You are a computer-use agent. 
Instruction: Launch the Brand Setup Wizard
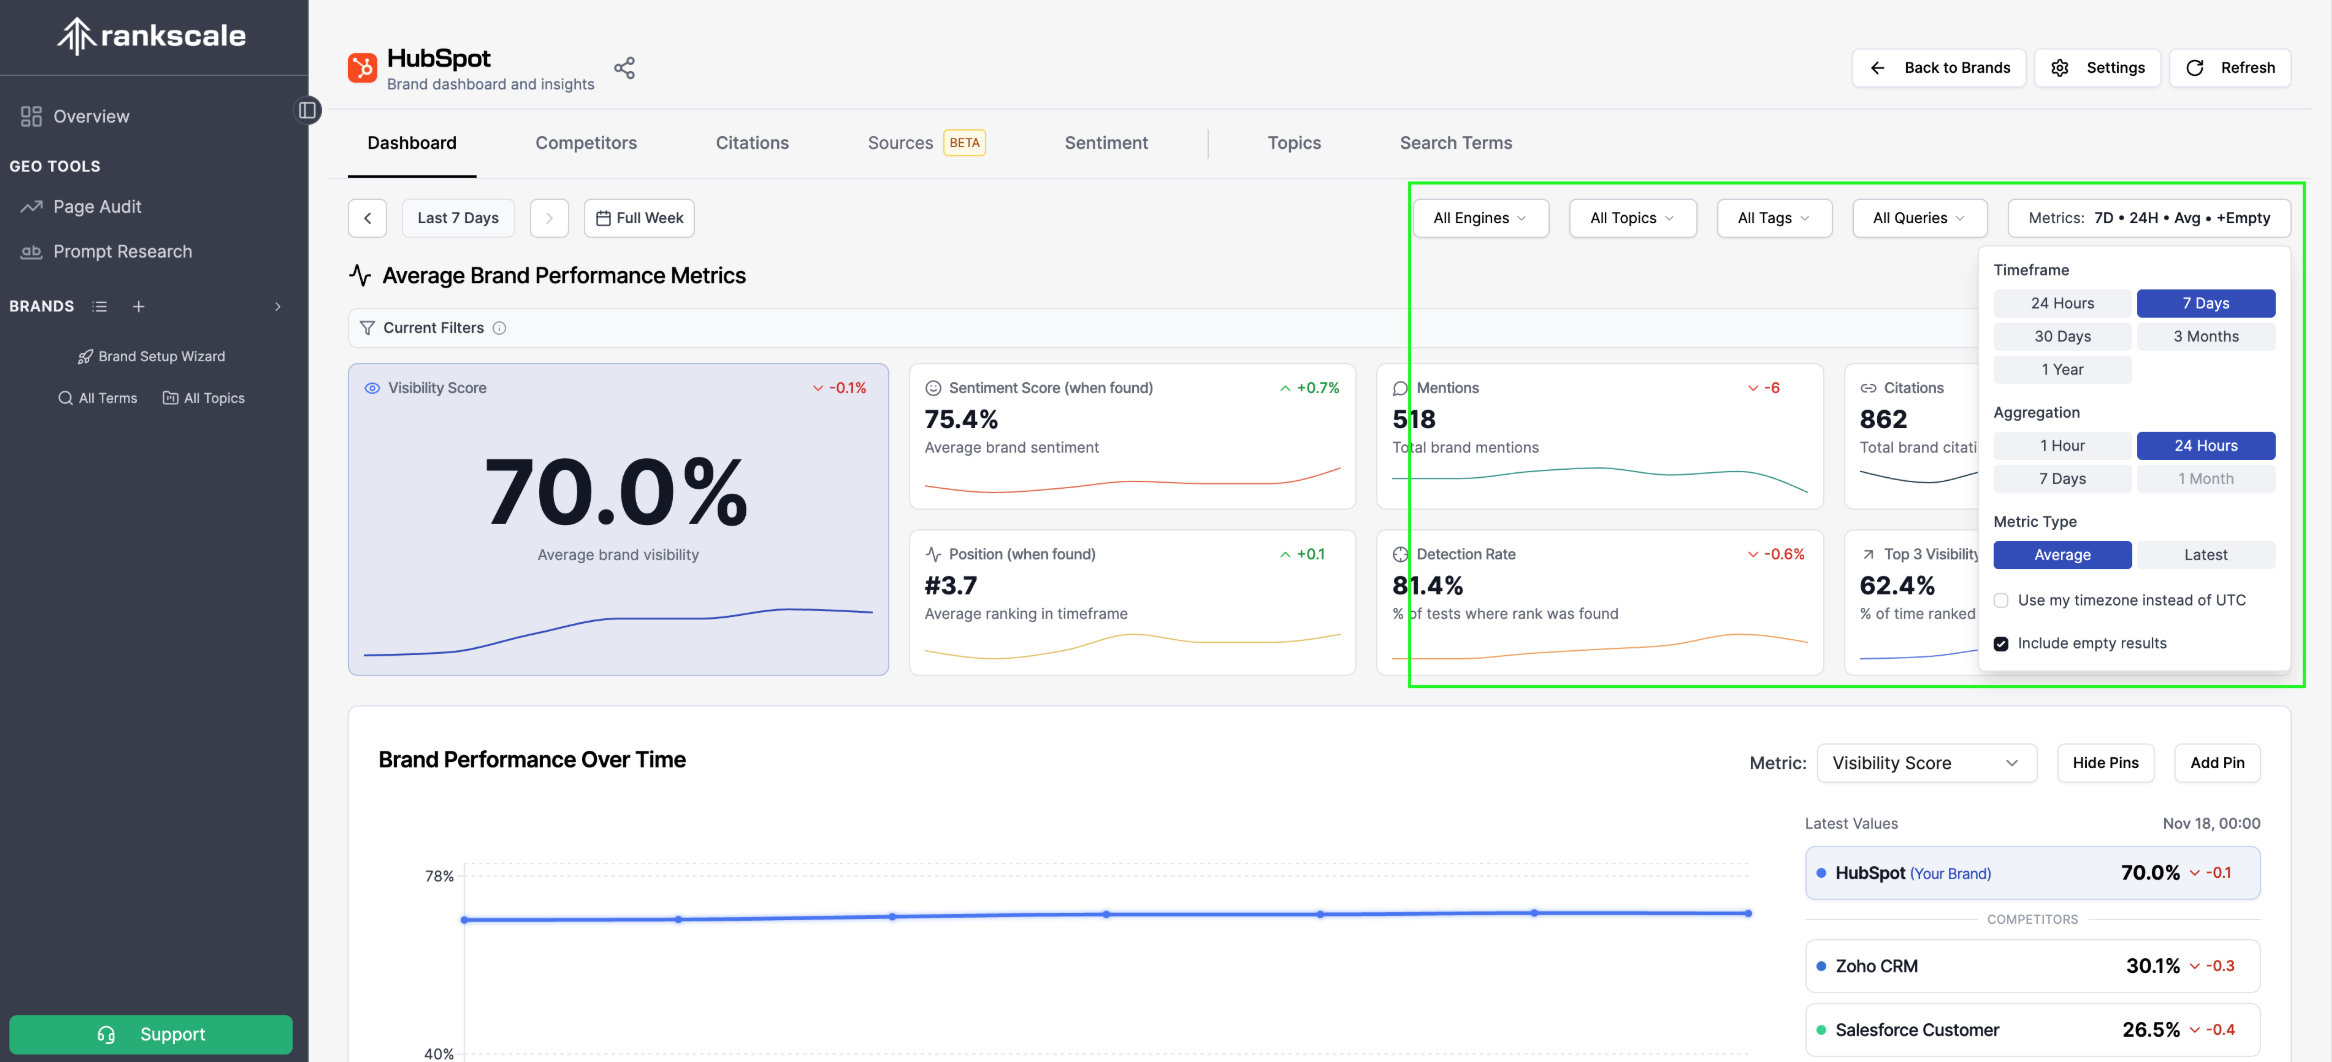pyautogui.click(x=152, y=356)
